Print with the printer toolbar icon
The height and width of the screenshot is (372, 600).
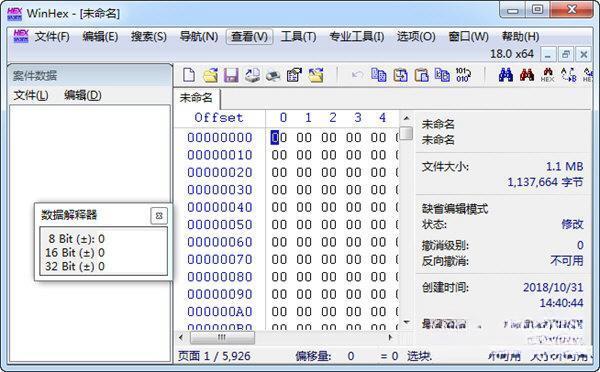[x=272, y=76]
